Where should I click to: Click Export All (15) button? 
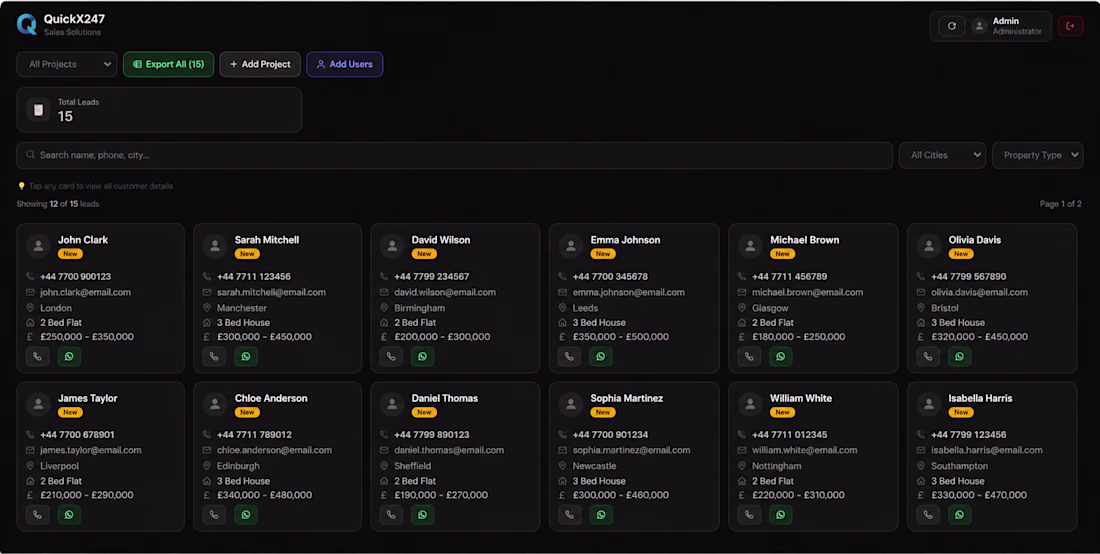(x=168, y=64)
